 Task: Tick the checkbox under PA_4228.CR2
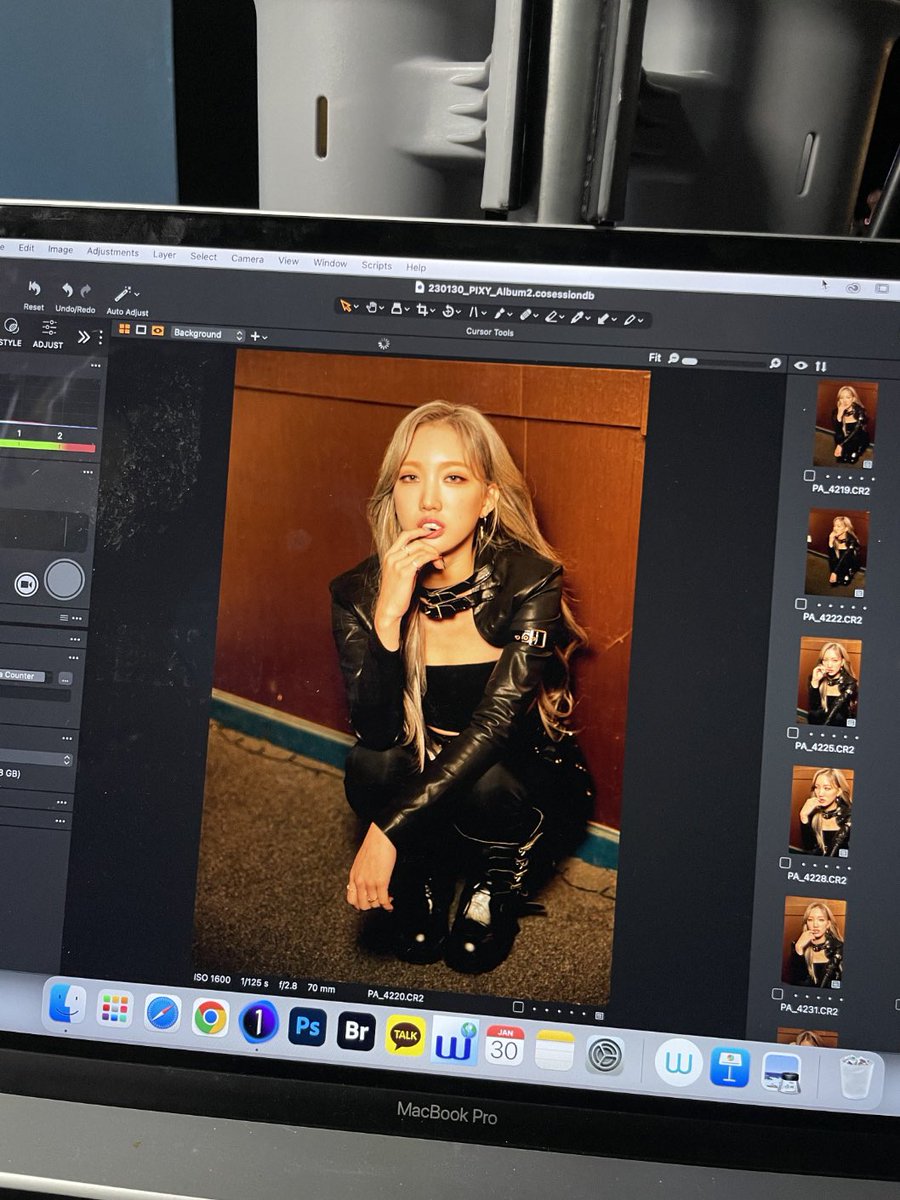tap(785, 863)
